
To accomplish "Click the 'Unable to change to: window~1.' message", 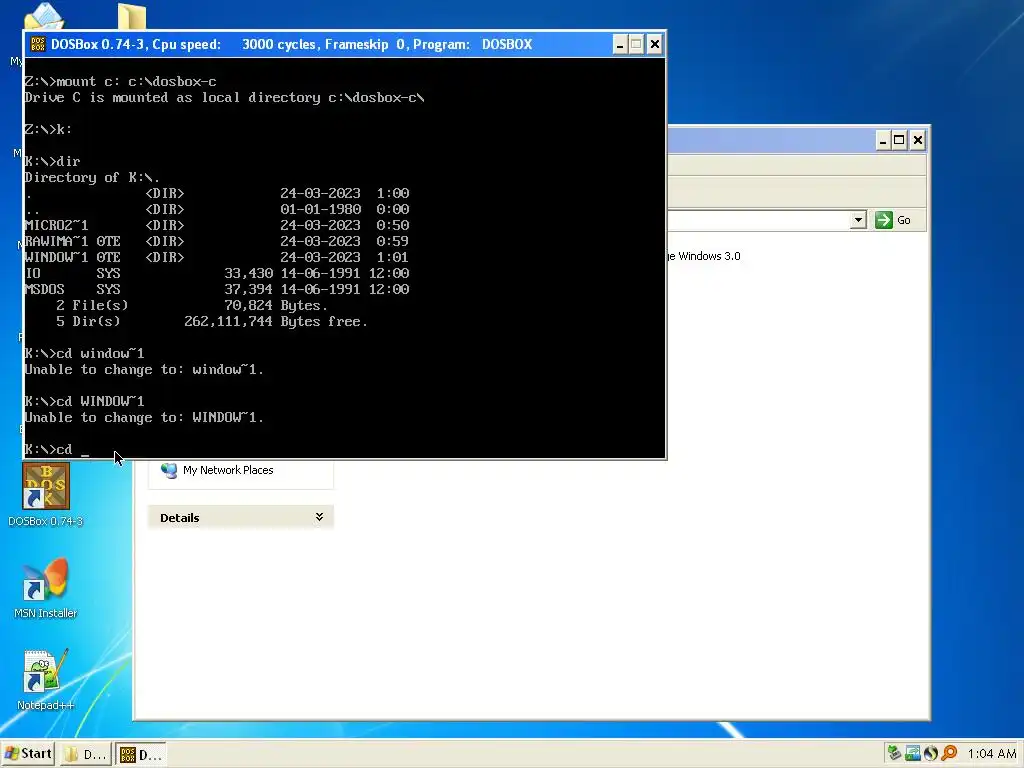I will pyautogui.click(x=144, y=370).
